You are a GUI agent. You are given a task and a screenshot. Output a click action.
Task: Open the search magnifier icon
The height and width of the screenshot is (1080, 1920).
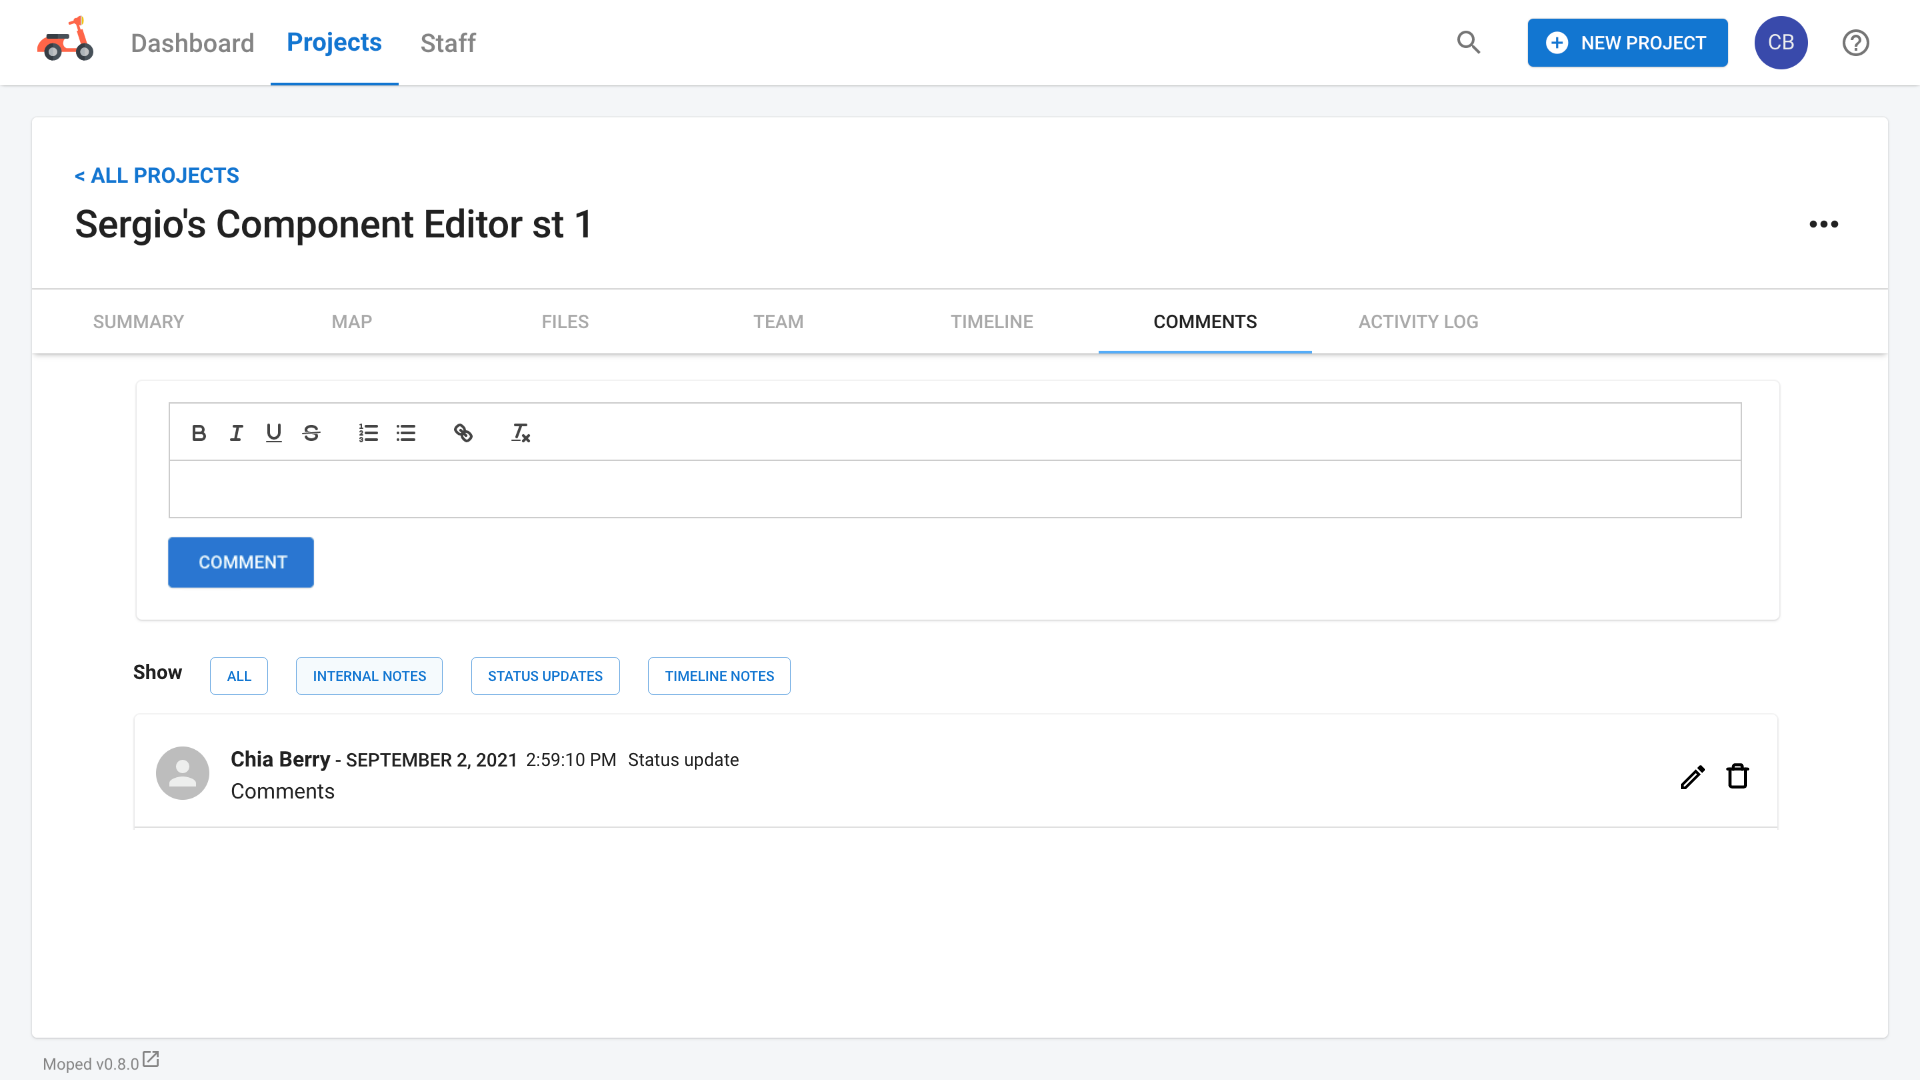point(1468,42)
